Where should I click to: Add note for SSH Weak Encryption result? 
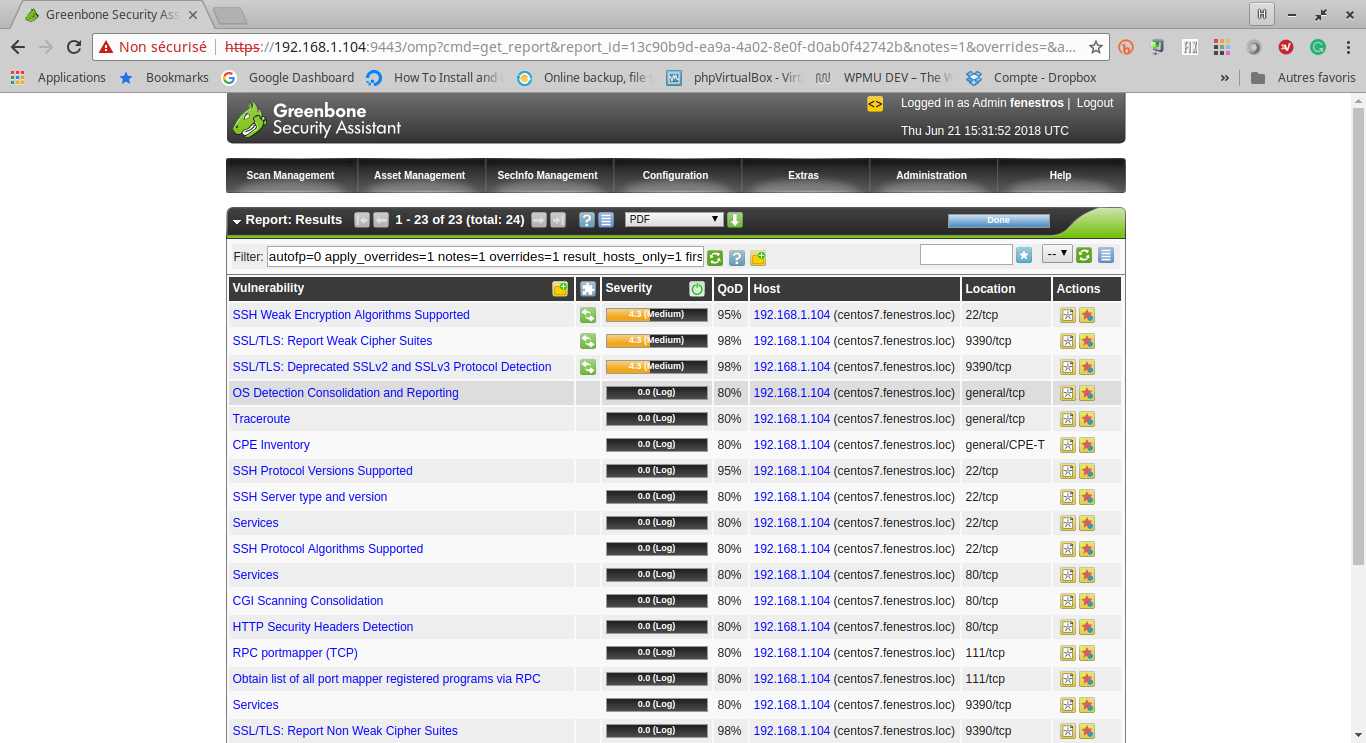tap(1068, 315)
